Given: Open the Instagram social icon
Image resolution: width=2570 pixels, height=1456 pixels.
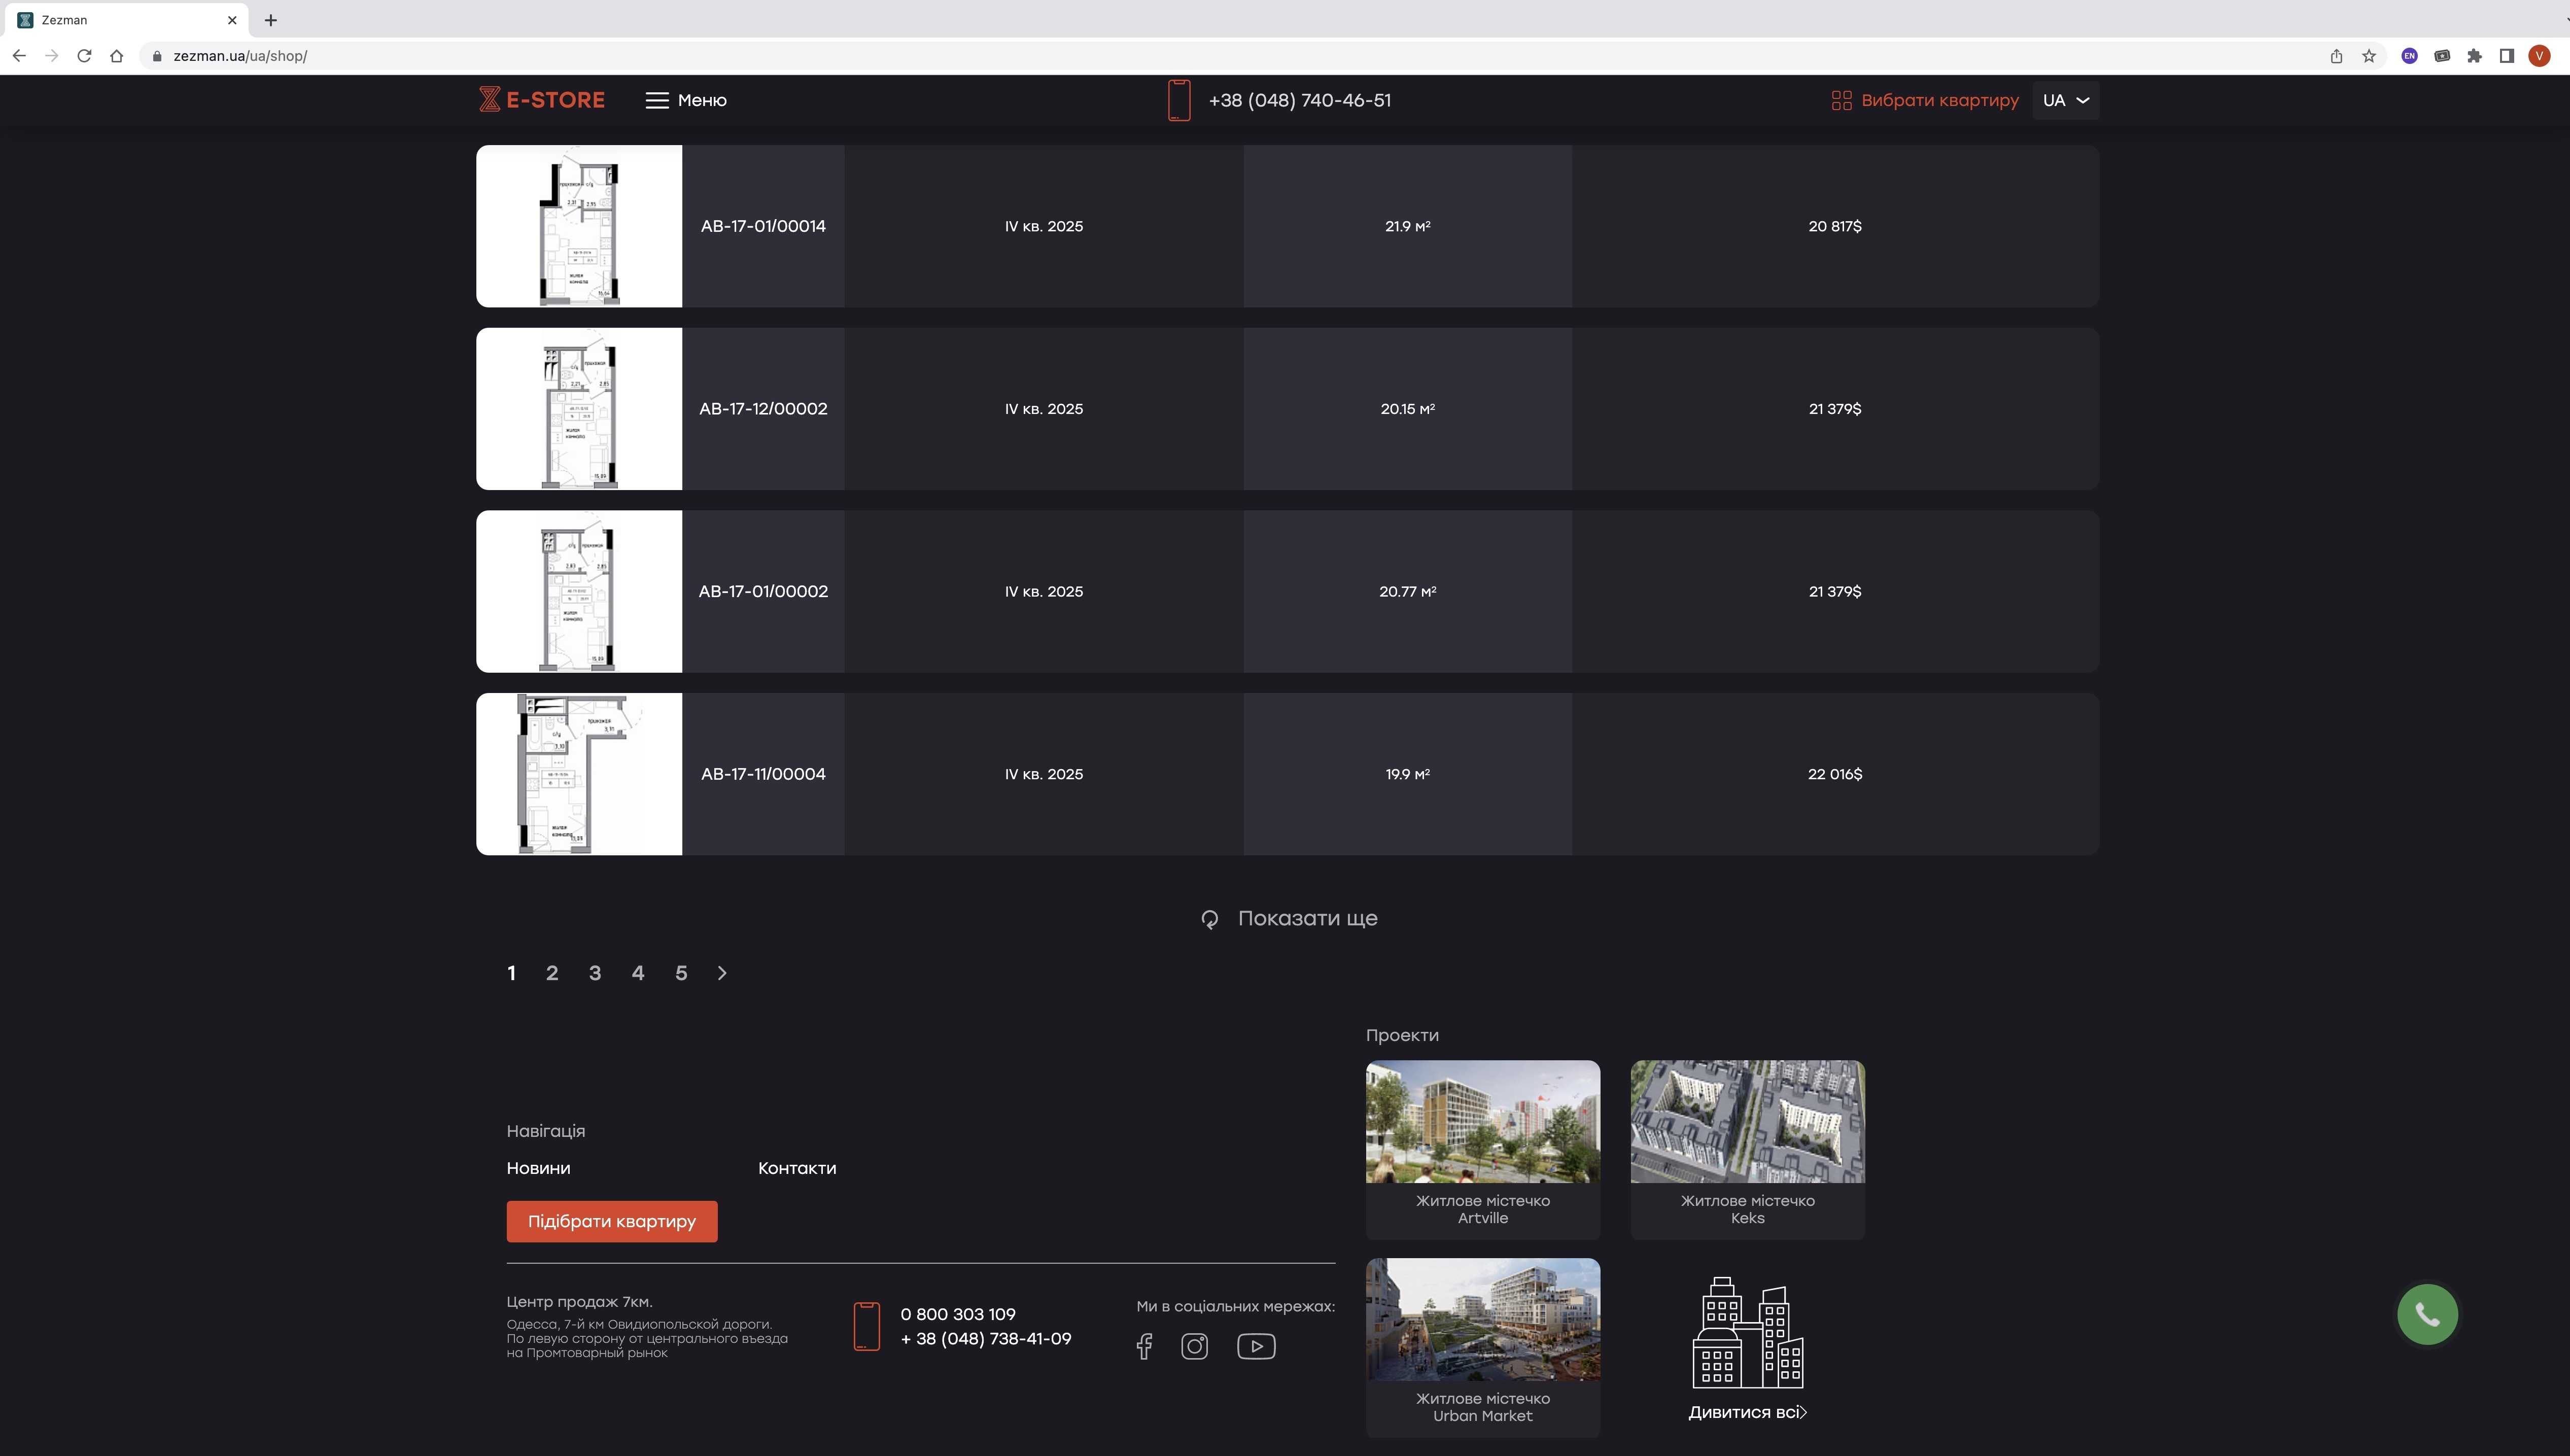Looking at the screenshot, I should pyautogui.click(x=1194, y=1346).
